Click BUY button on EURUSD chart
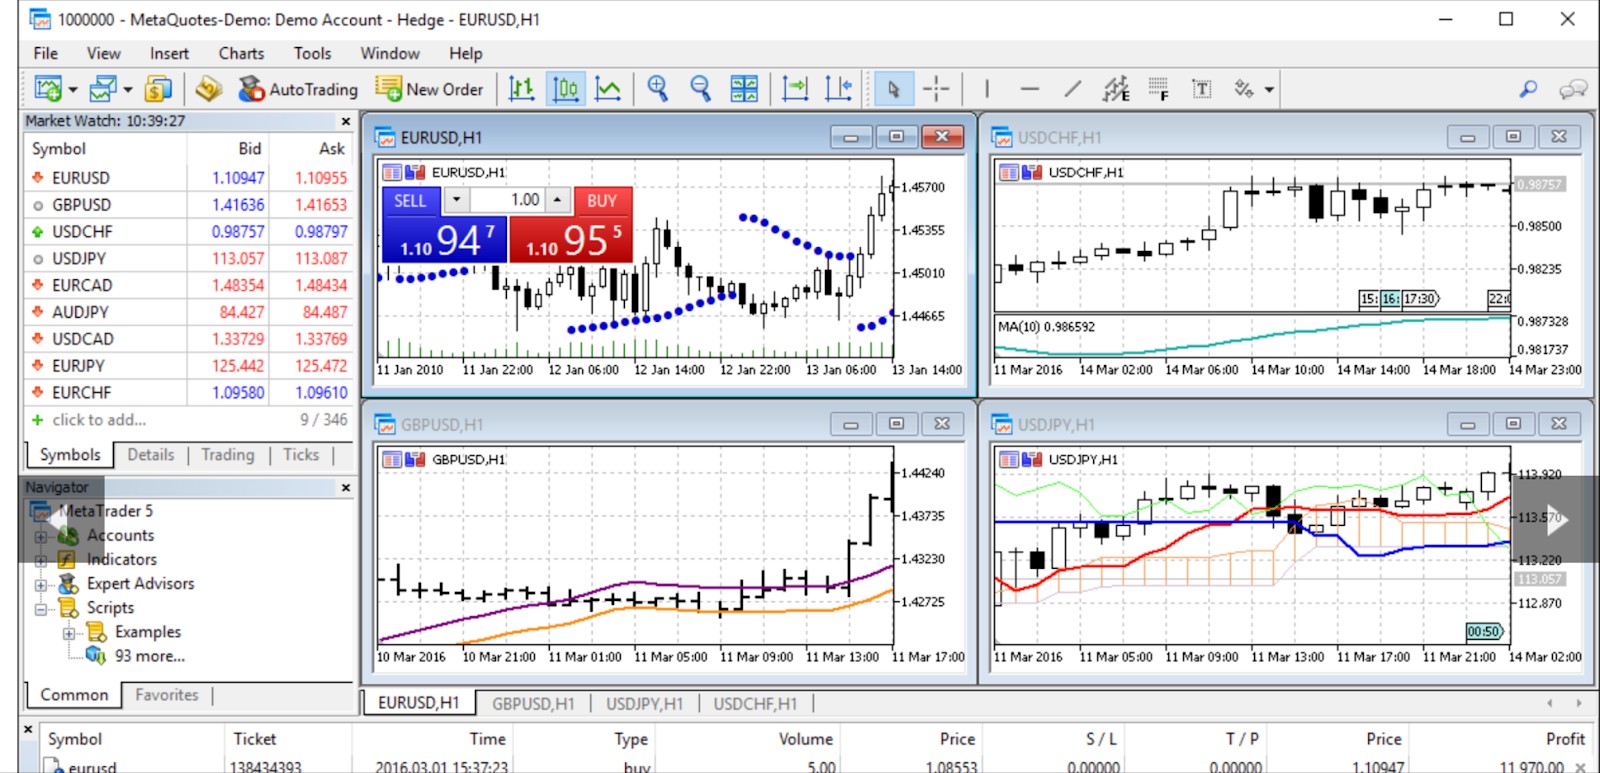Screen dimensions: 1600x773 coord(602,200)
